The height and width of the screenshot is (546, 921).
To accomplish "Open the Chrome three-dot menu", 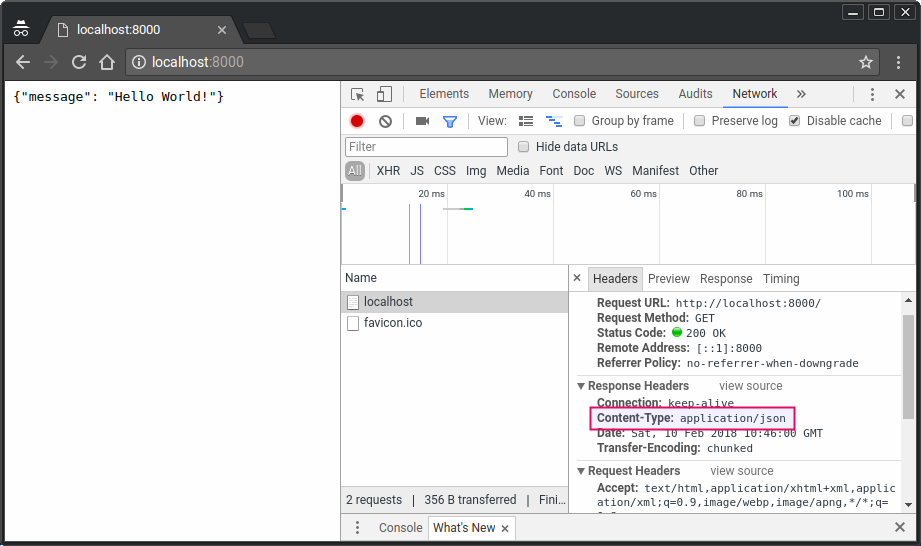I will [x=898, y=62].
